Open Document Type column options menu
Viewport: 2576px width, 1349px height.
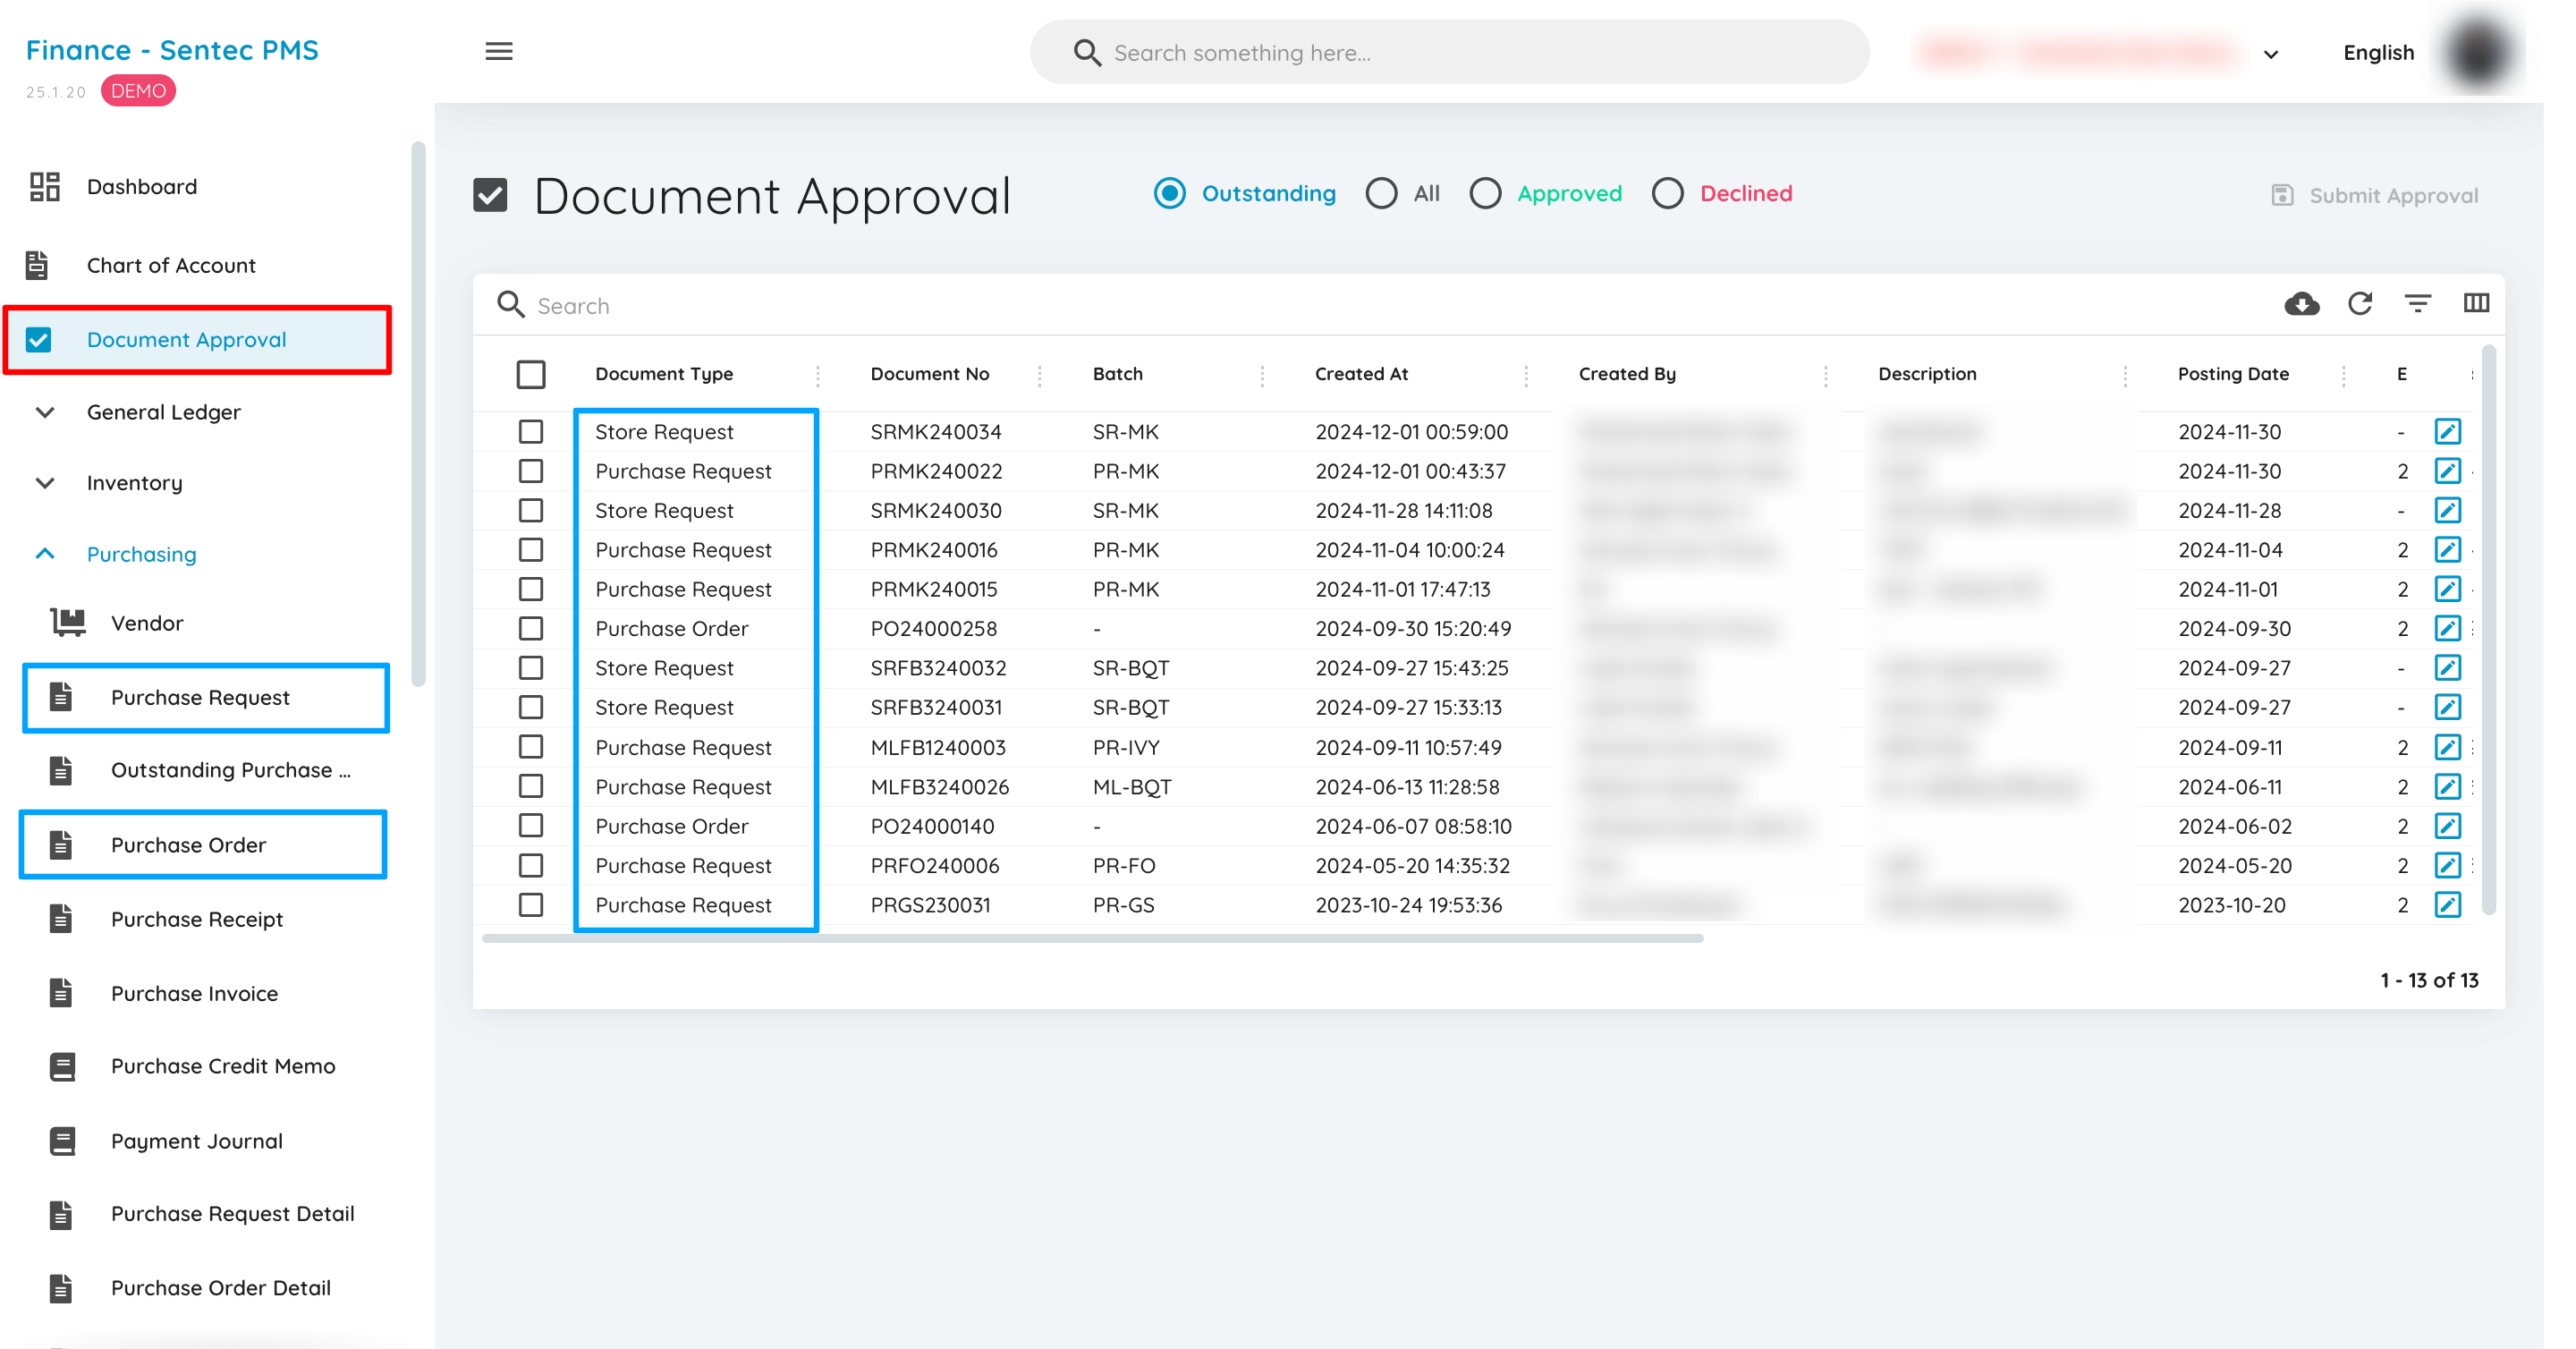click(818, 375)
